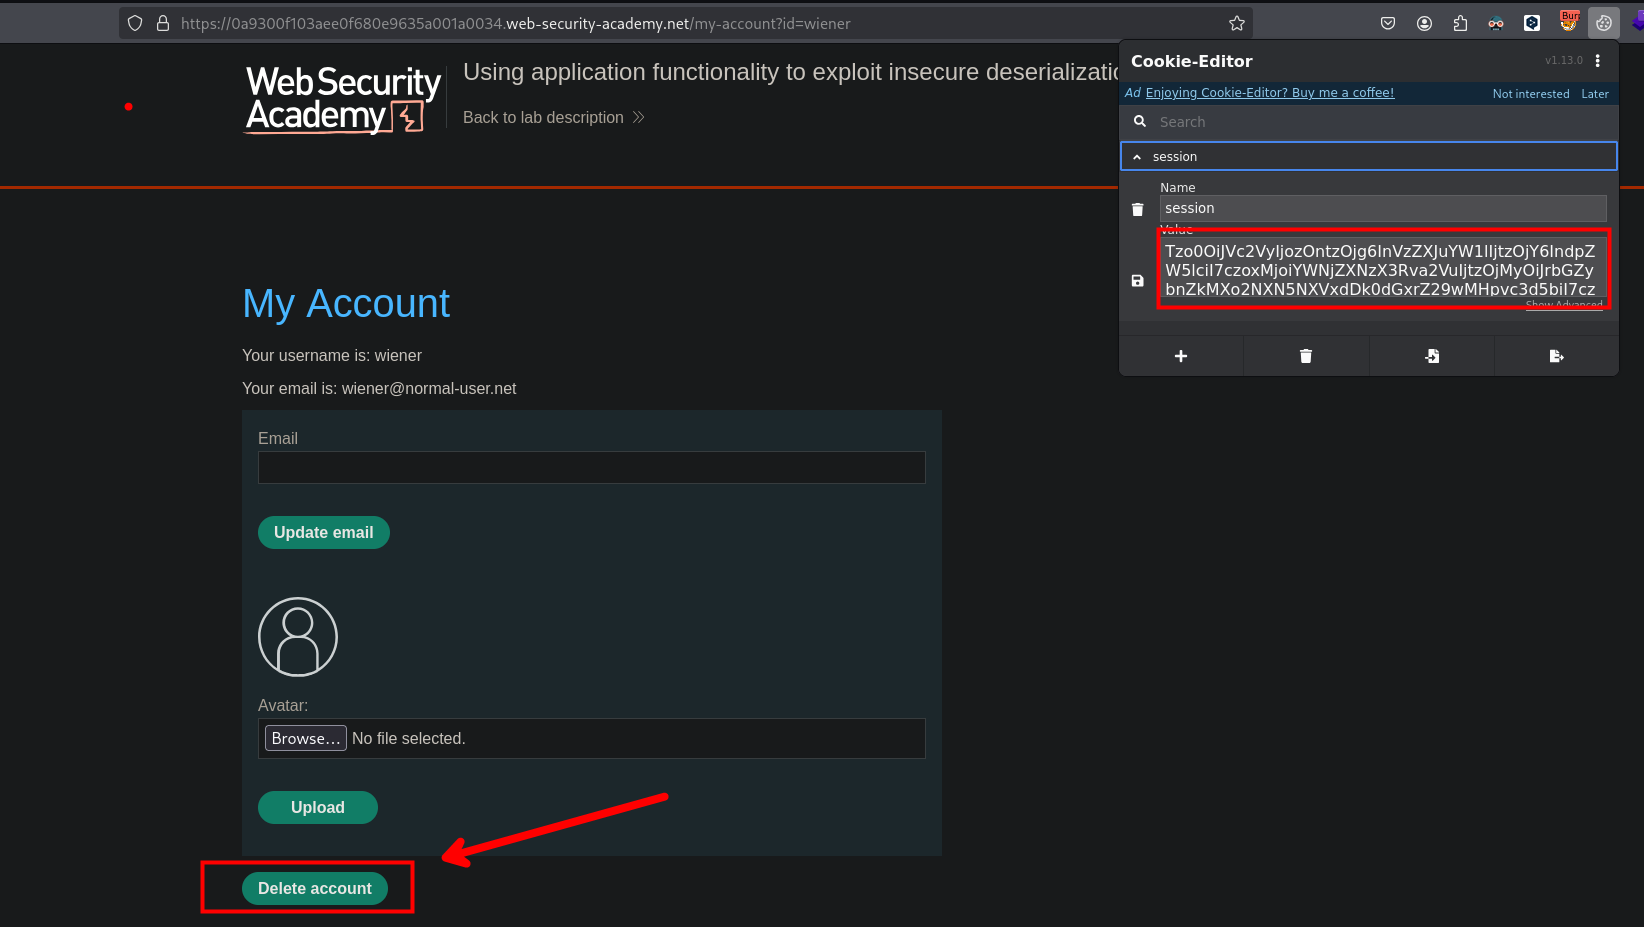Open the Firefox account icon
The width and height of the screenshot is (1644, 927).
click(x=1424, y=23)
